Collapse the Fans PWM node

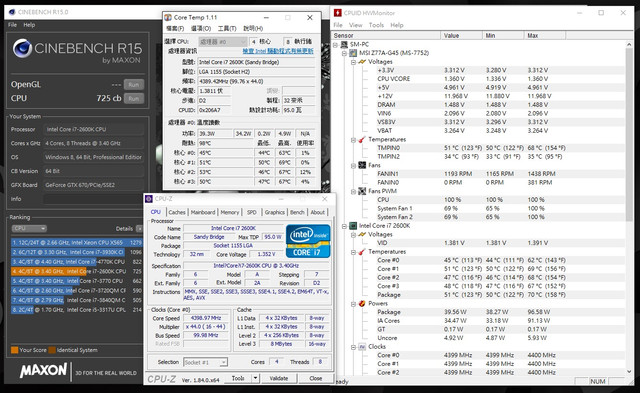(353, 191)
